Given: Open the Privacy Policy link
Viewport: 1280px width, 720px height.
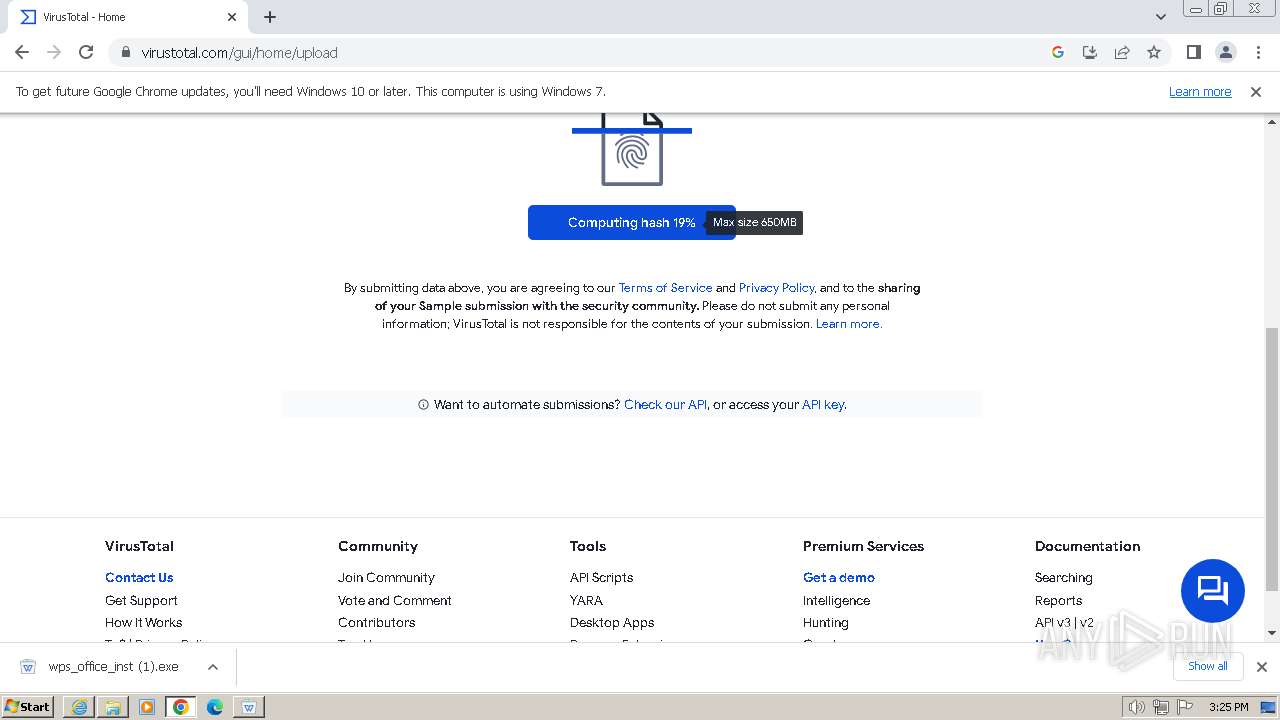Looking at the screenshot, I should click(776, 288).
